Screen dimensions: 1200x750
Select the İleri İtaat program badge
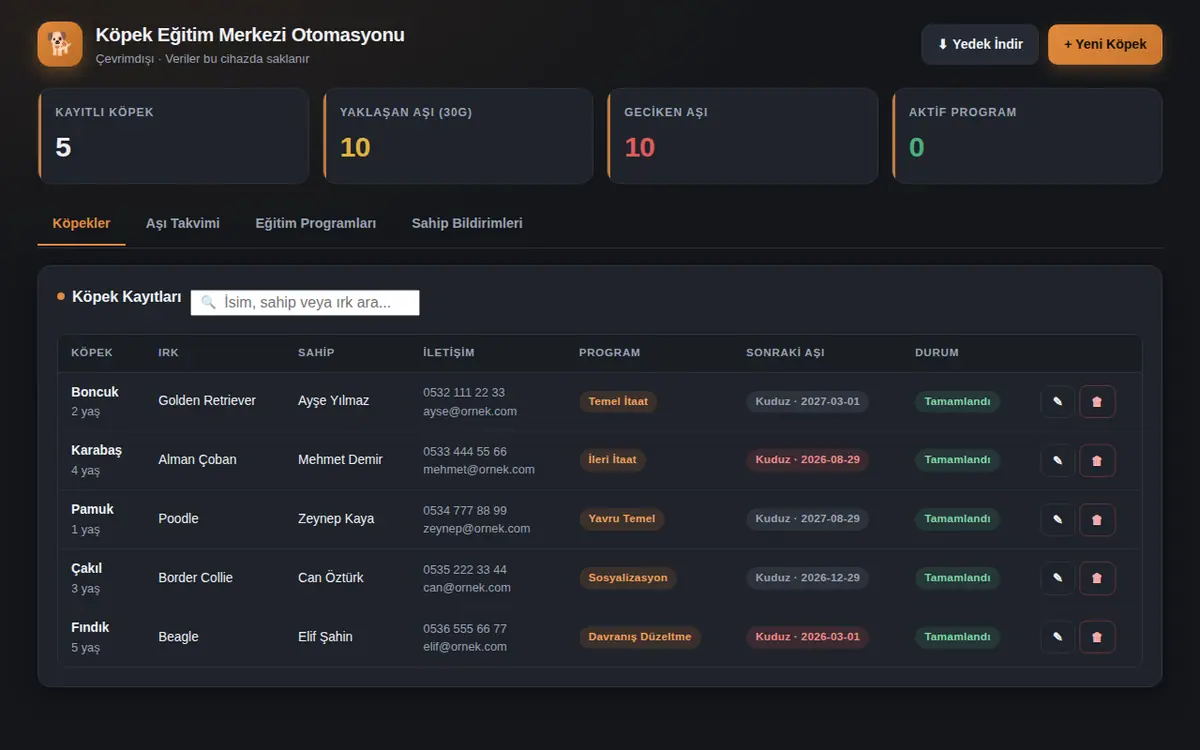(613, 460)
